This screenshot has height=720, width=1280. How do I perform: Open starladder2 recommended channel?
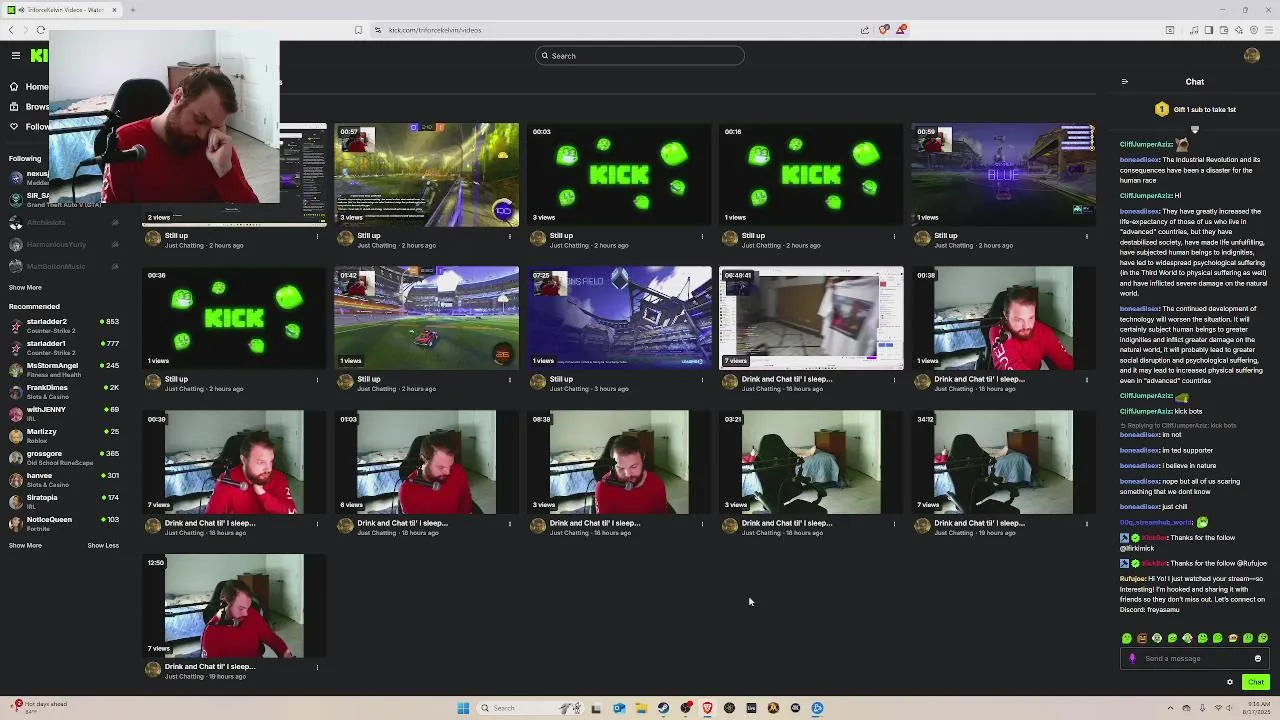[64, 326]
